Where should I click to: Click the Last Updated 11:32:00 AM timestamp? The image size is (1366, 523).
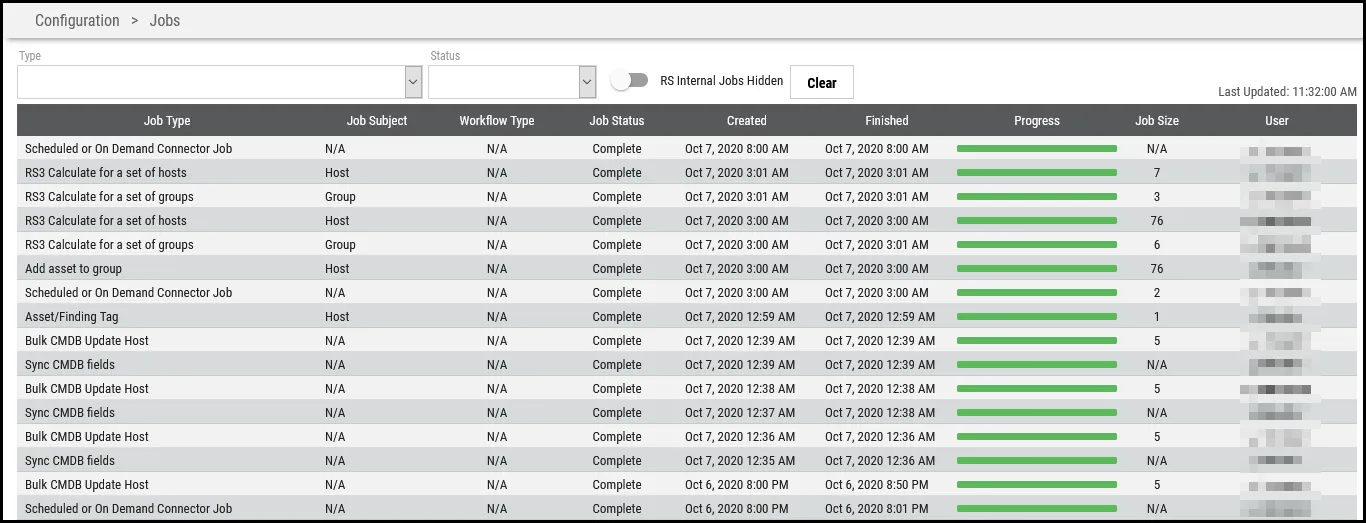point(1288,92)
